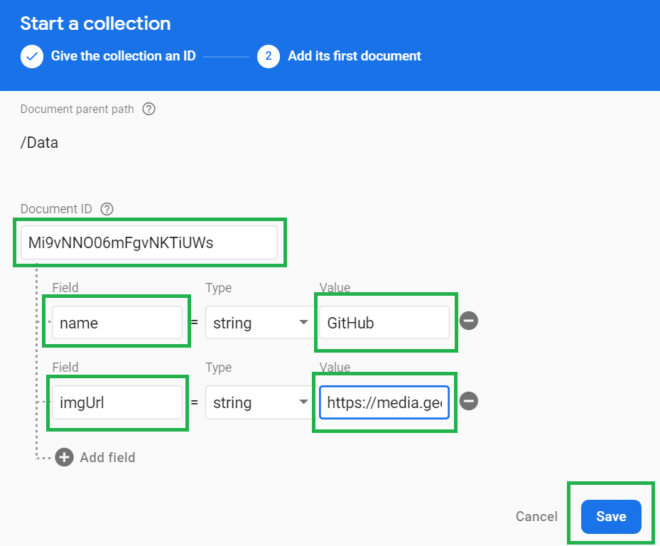Open the Type dropdown for imgUrl field
This screenshot has height=546, width=660.
click(259, 403)
